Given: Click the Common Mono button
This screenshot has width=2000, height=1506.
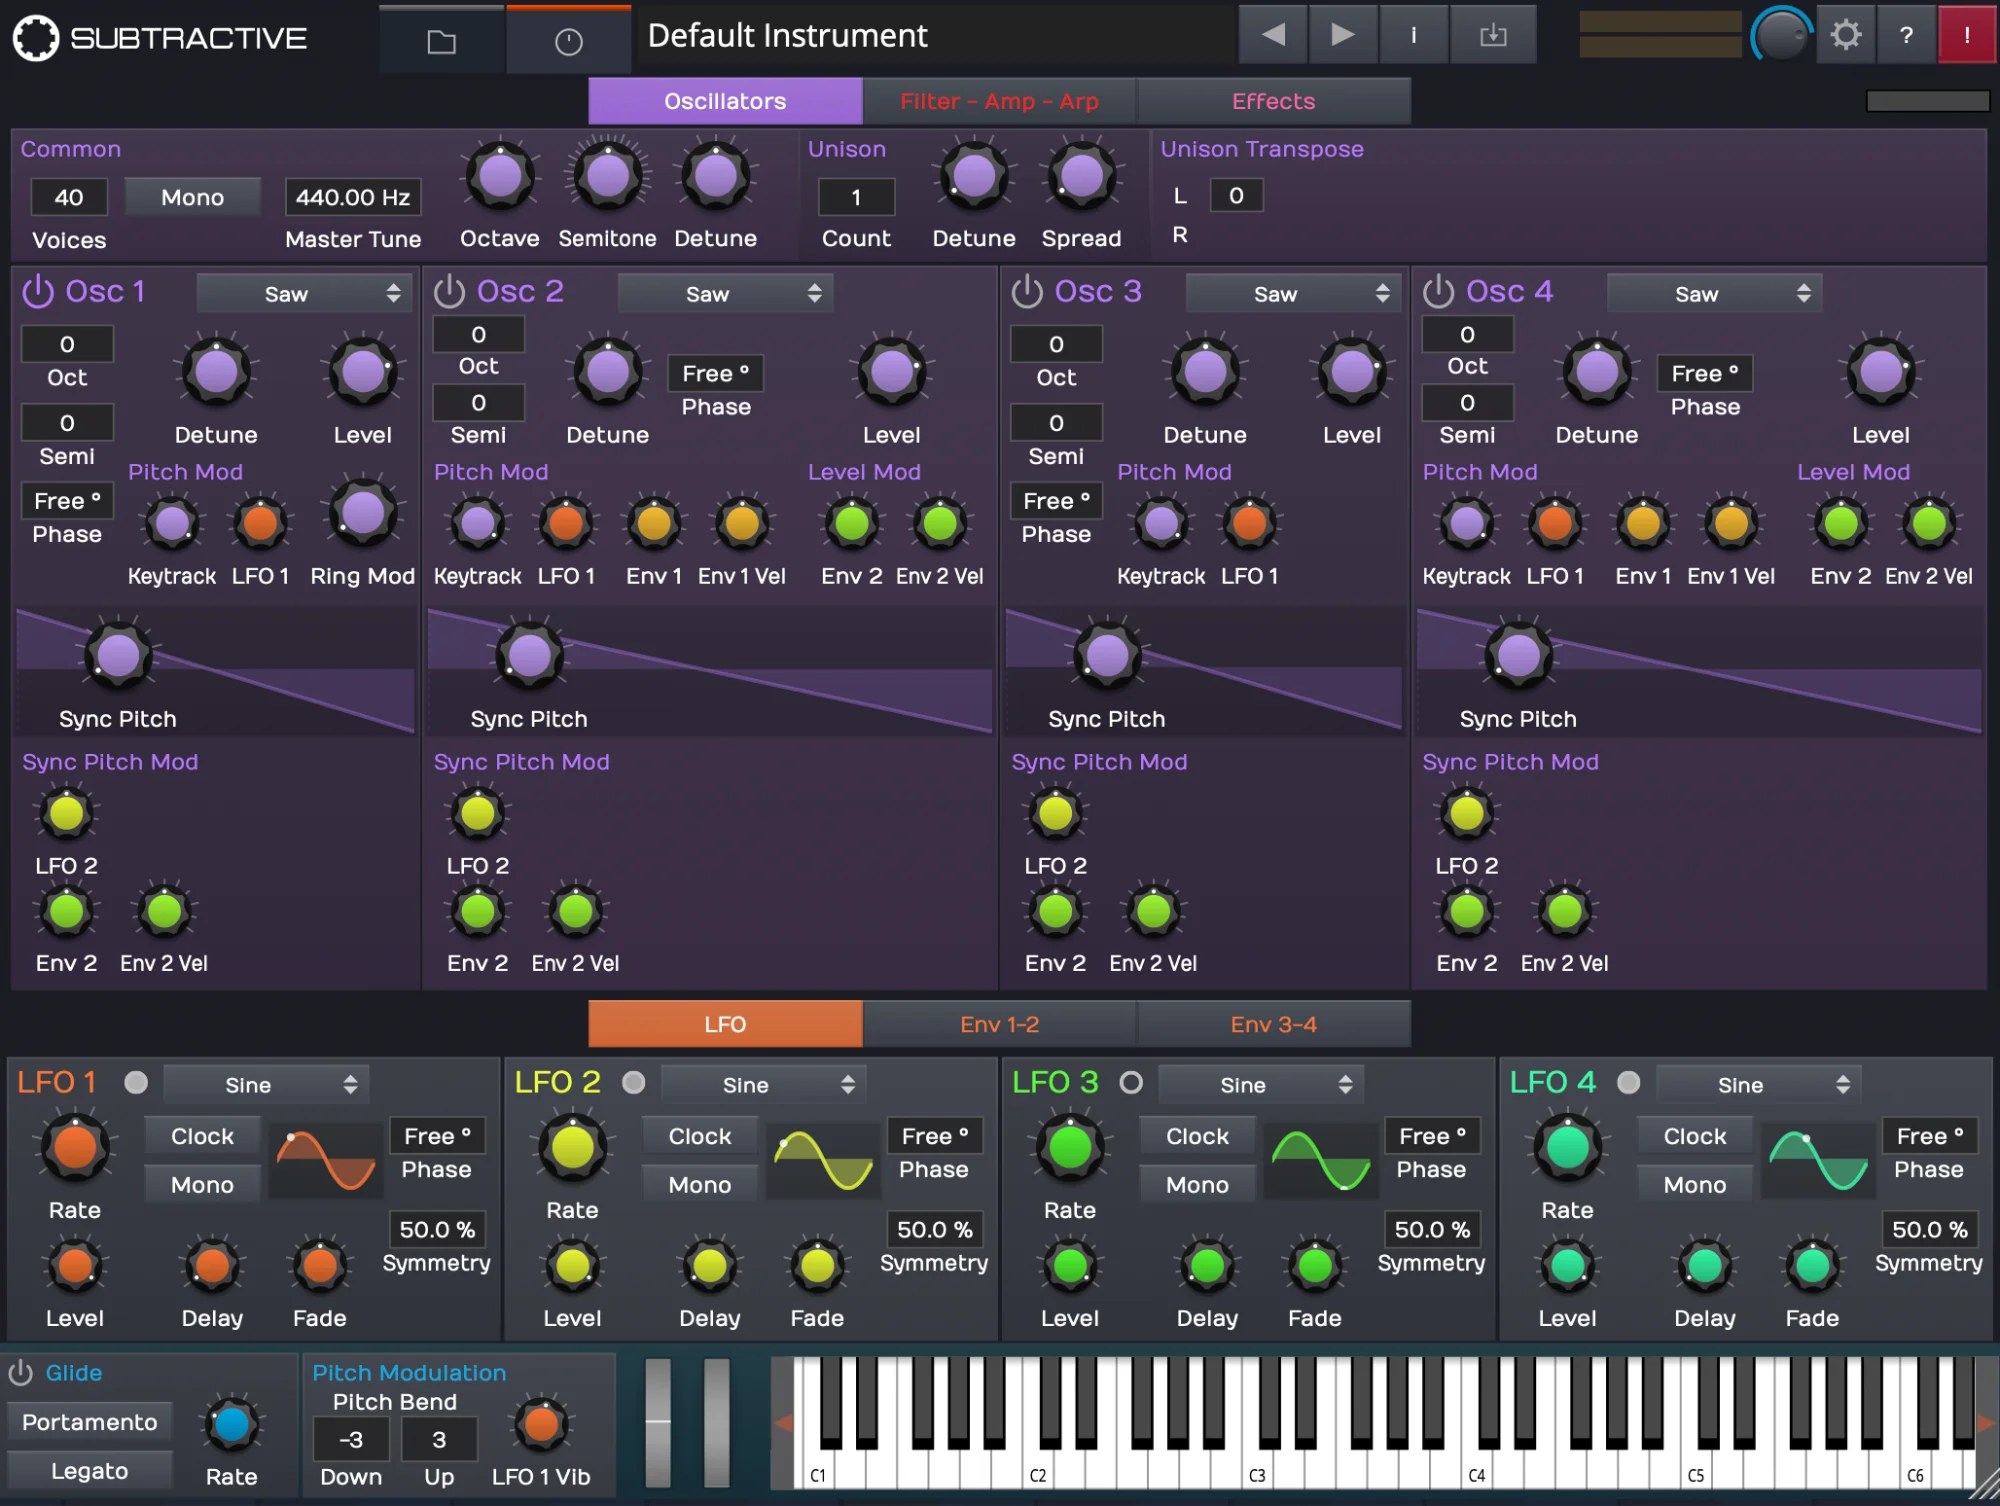Looking at the screenshot, I should click(x=192, y=197).
